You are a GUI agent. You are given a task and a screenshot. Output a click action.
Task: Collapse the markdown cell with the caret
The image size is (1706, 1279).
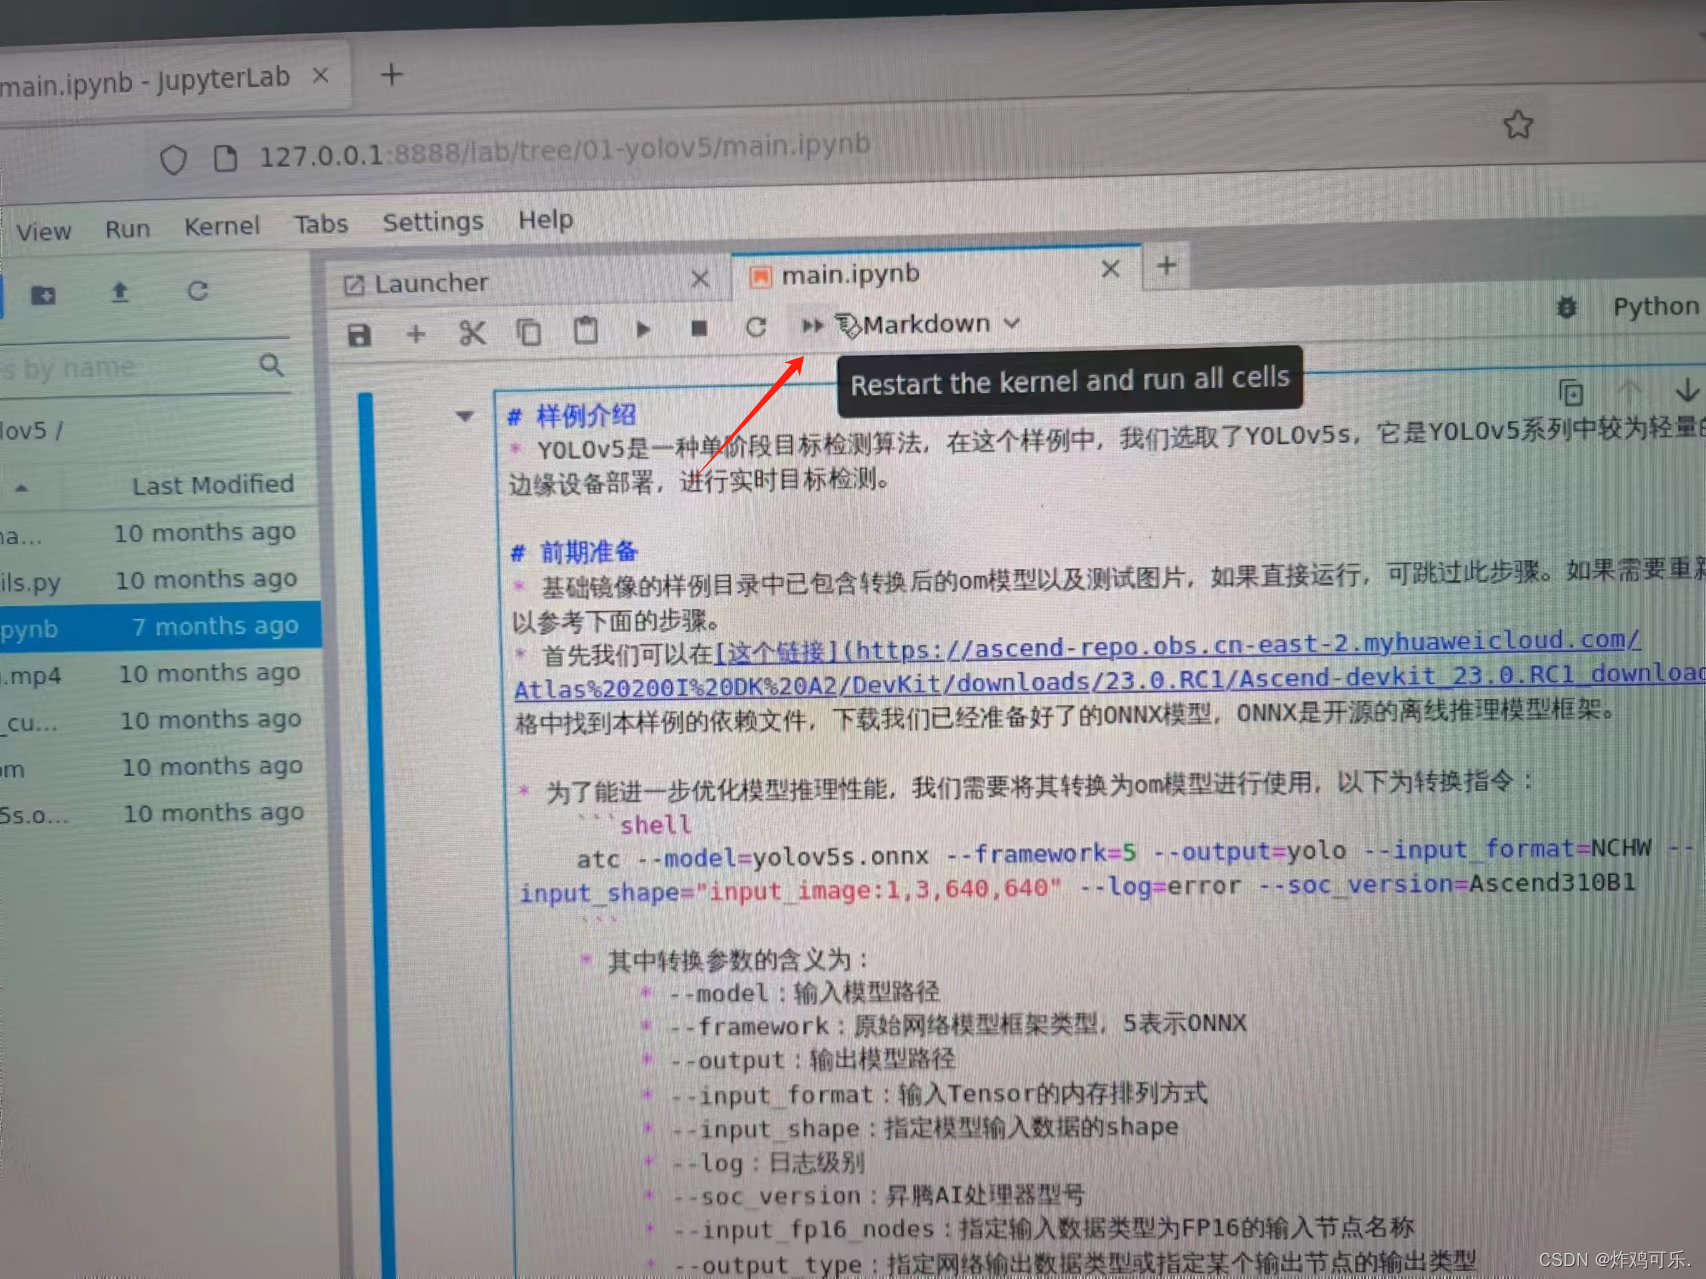(464, 416)
